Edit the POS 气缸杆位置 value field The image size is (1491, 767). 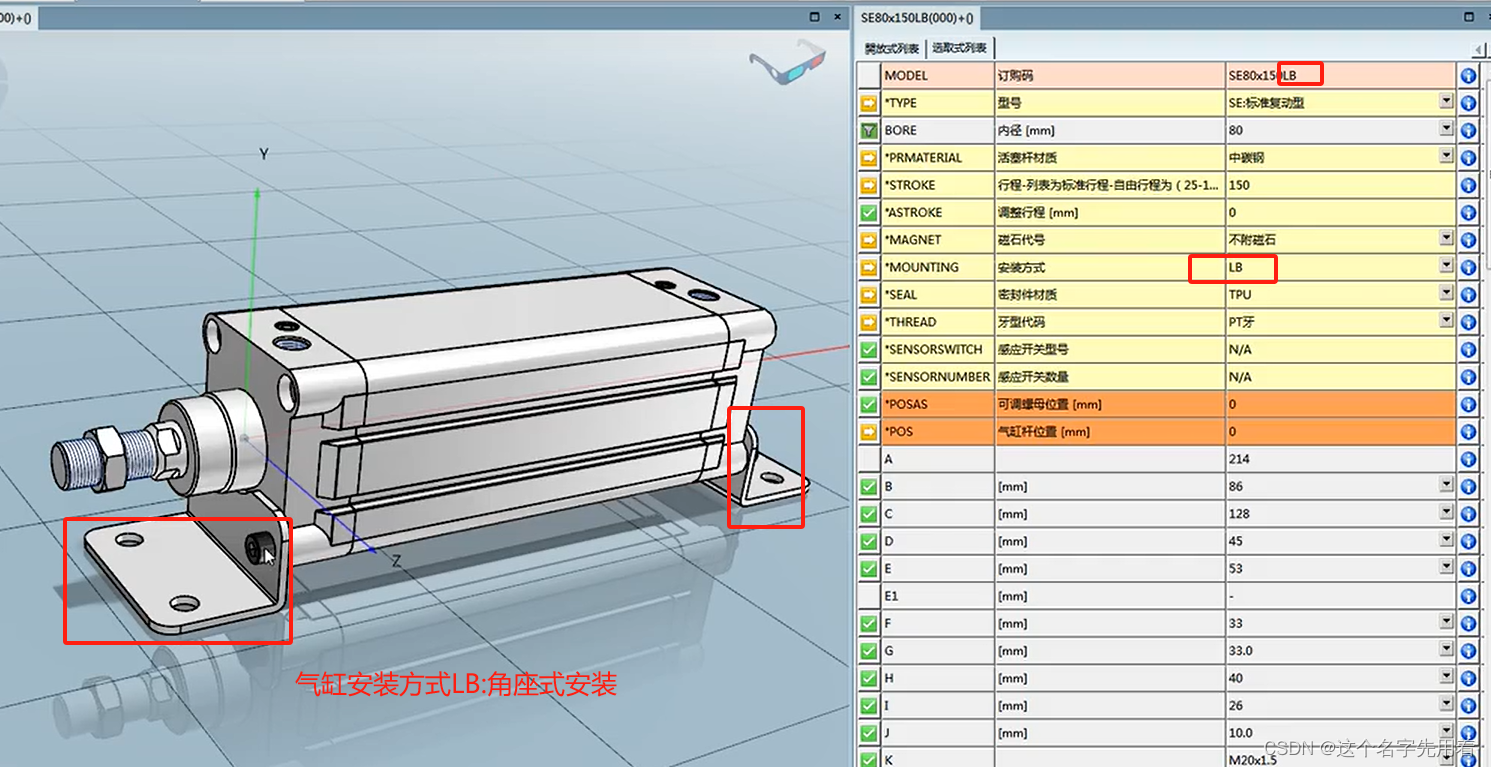click(1340, 432)
